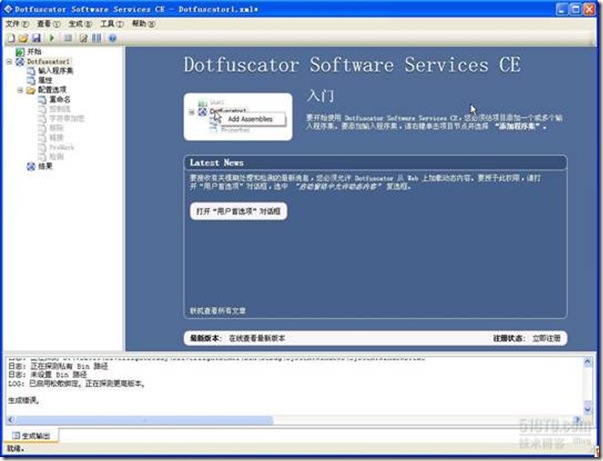Open the 帮助 menu
The image size is (603, 461).
coord(143,24)
